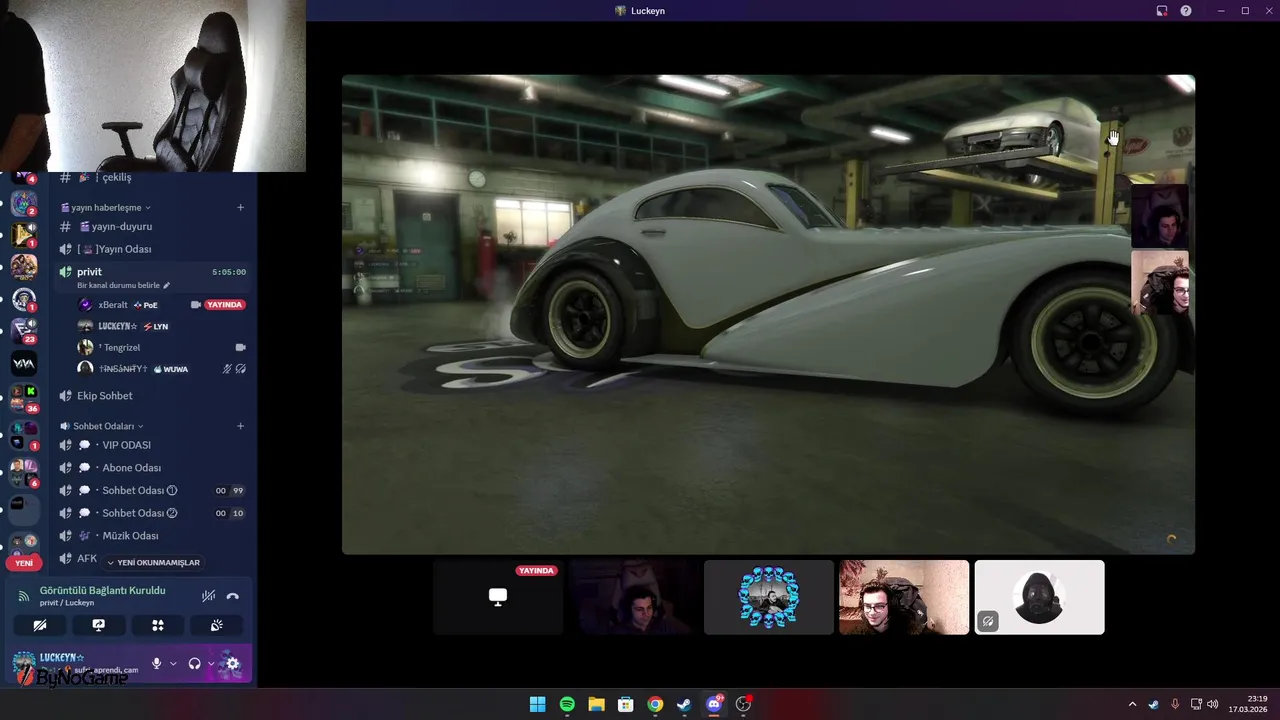Click the INSANITY member row
This screenshot has height=720, width=1280.
(x=162, y=369)
